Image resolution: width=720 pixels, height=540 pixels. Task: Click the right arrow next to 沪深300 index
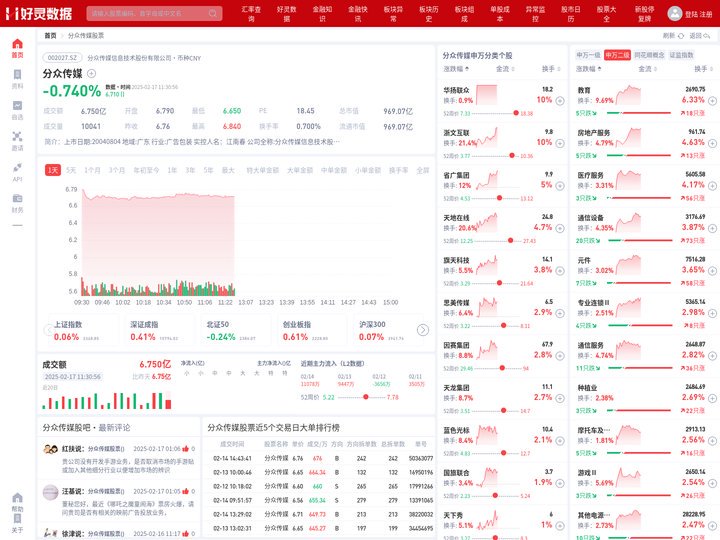(423, 330)
